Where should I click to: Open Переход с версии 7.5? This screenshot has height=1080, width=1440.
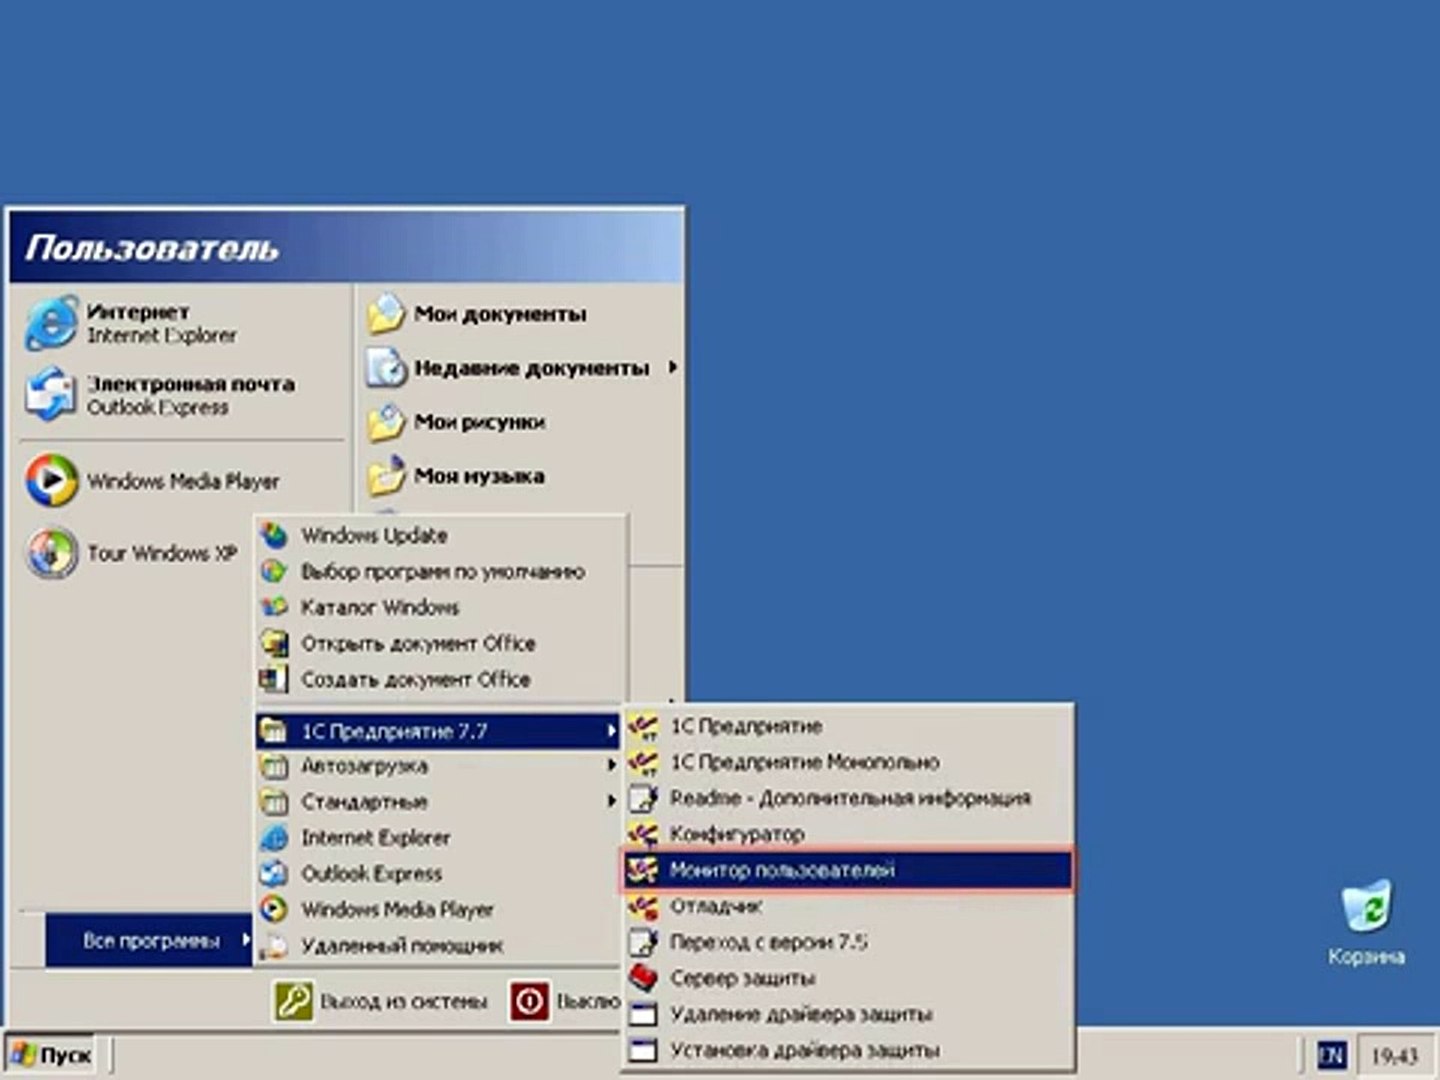point(848,942)
